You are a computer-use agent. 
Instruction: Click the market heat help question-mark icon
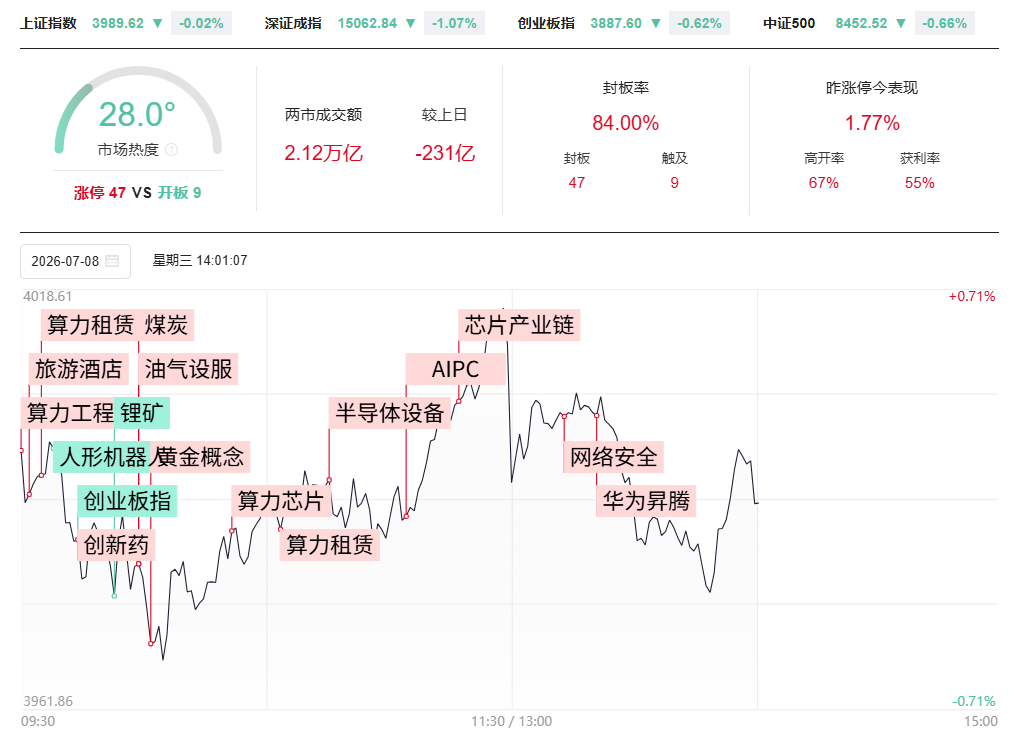[x=171, y=150]
